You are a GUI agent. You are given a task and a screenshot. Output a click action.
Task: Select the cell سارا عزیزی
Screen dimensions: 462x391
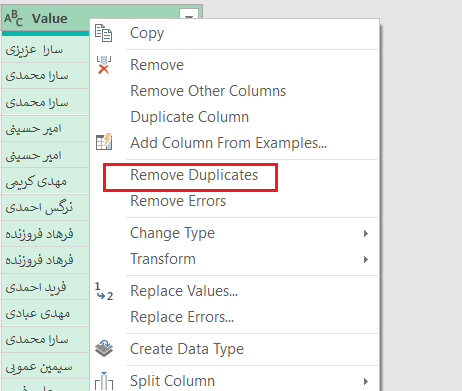(45, 49)
